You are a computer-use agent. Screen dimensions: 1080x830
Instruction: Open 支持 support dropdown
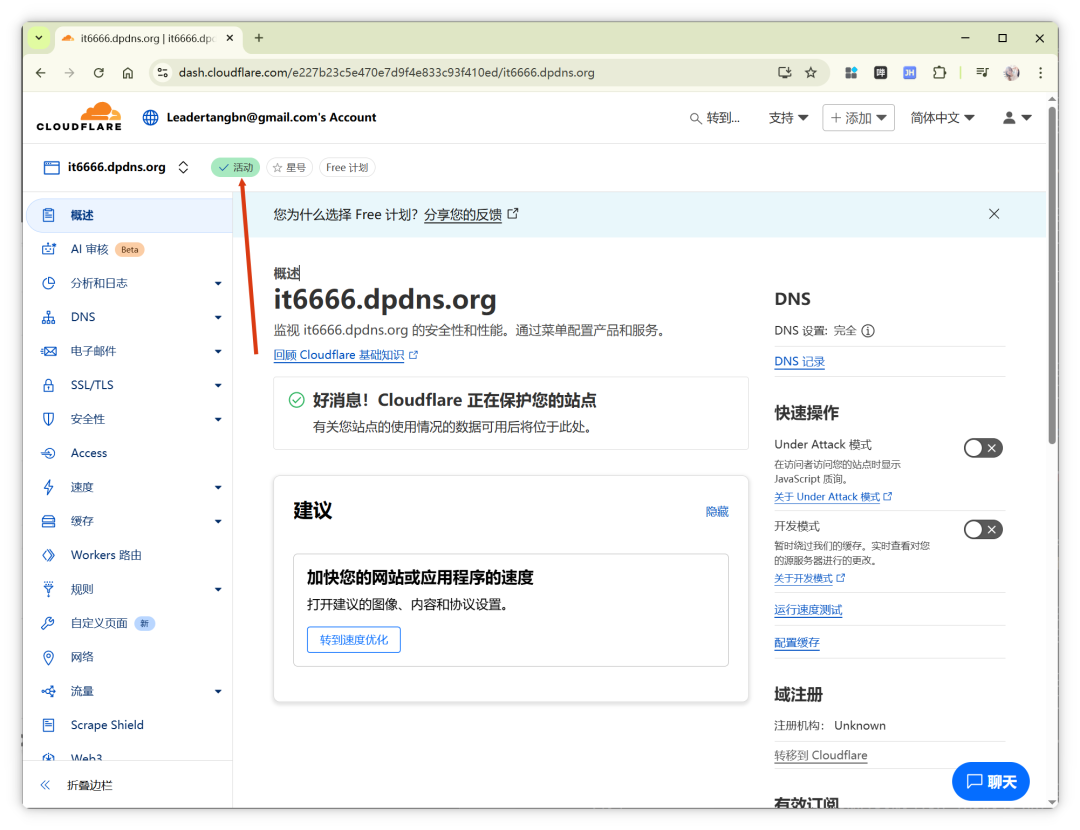[x=788, y=118]
